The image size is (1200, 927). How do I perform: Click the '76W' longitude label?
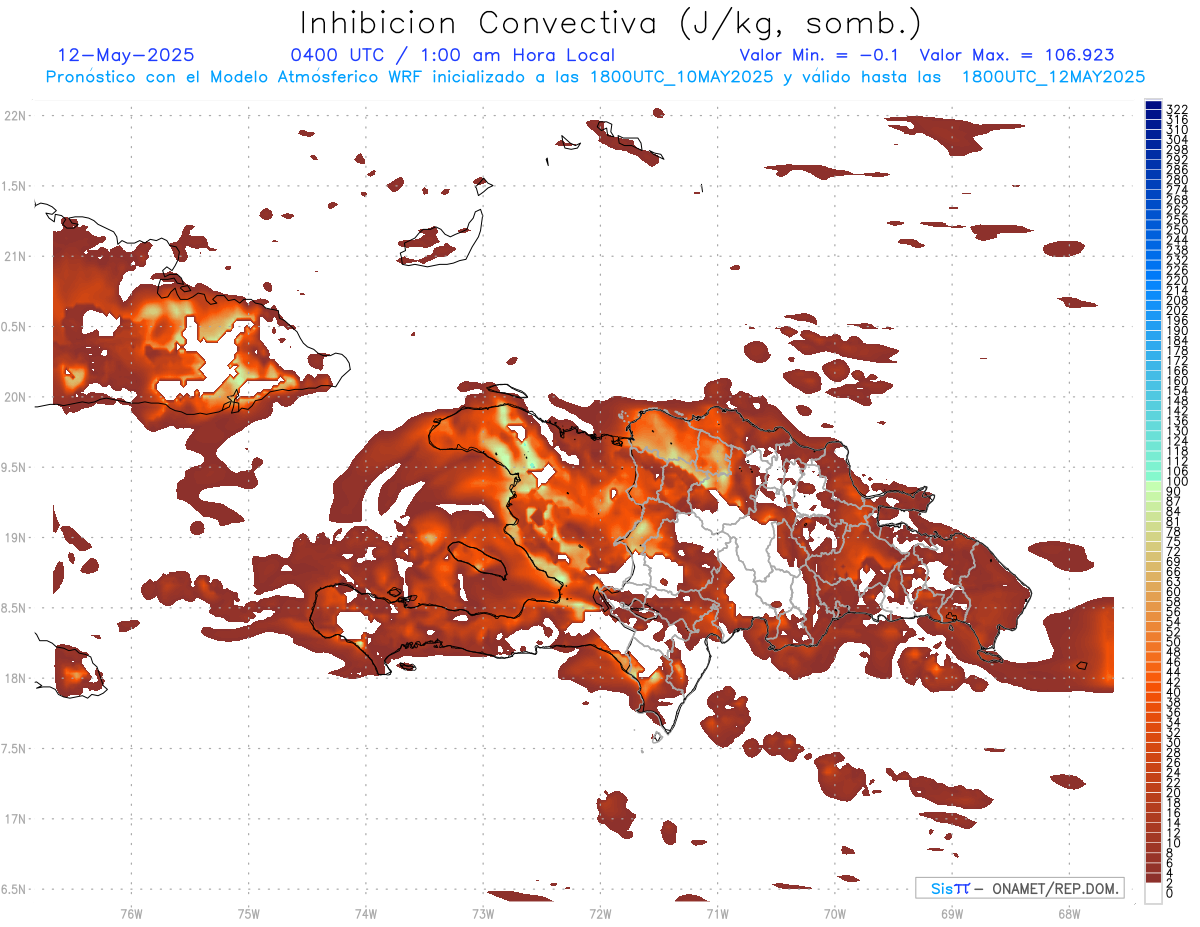click(x=131, y=913)
